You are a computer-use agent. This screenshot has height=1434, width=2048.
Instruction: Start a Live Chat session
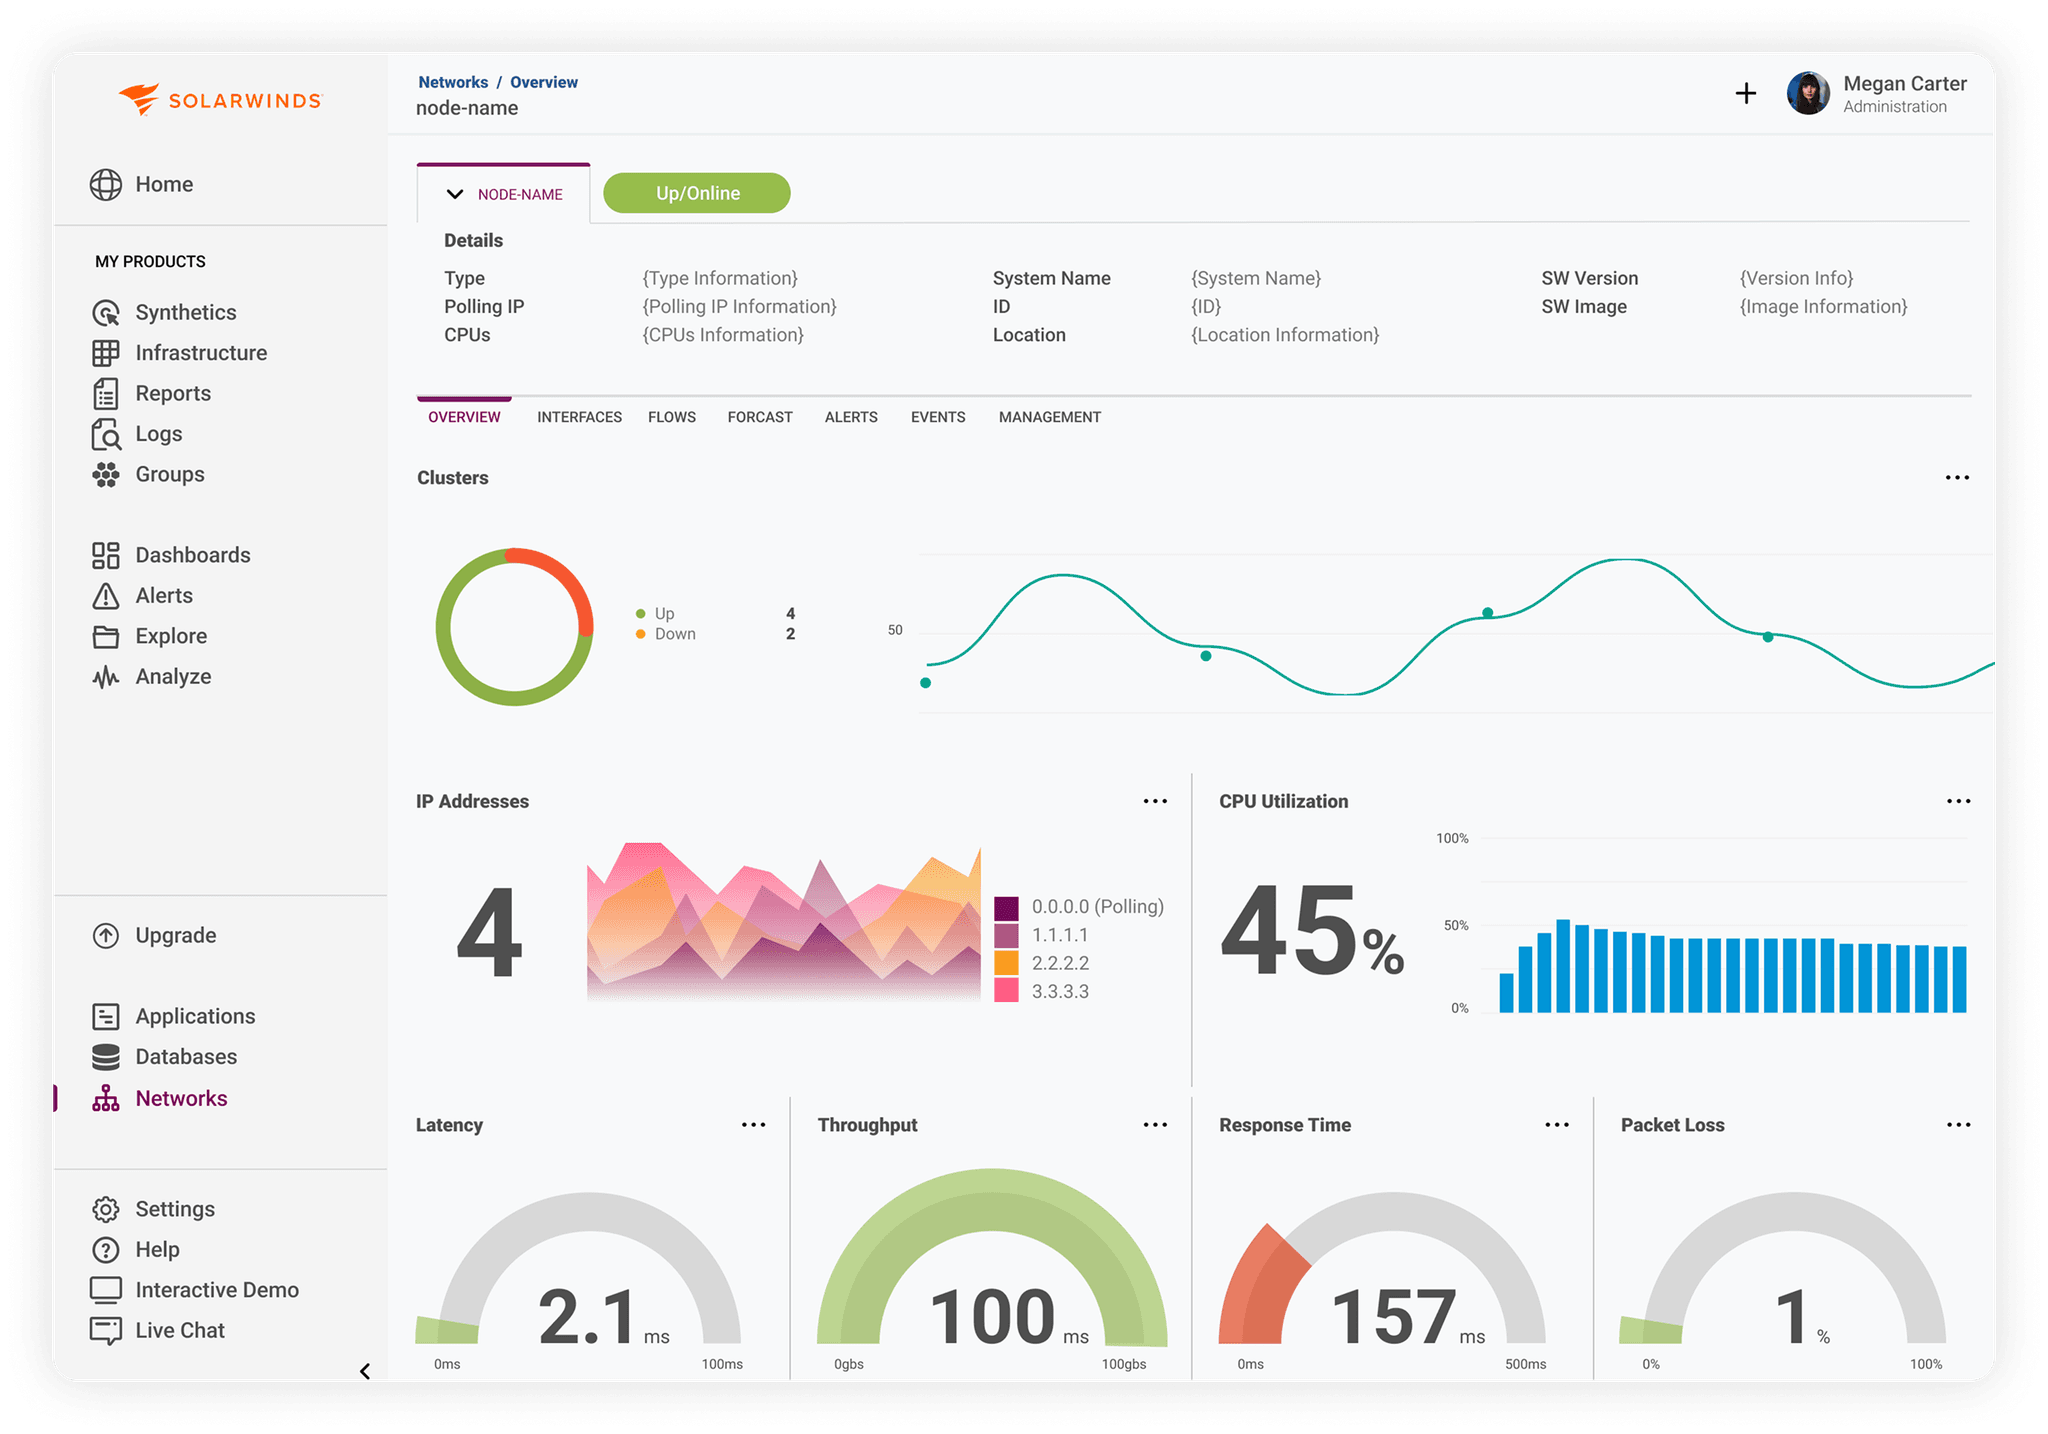(179, 1330)
